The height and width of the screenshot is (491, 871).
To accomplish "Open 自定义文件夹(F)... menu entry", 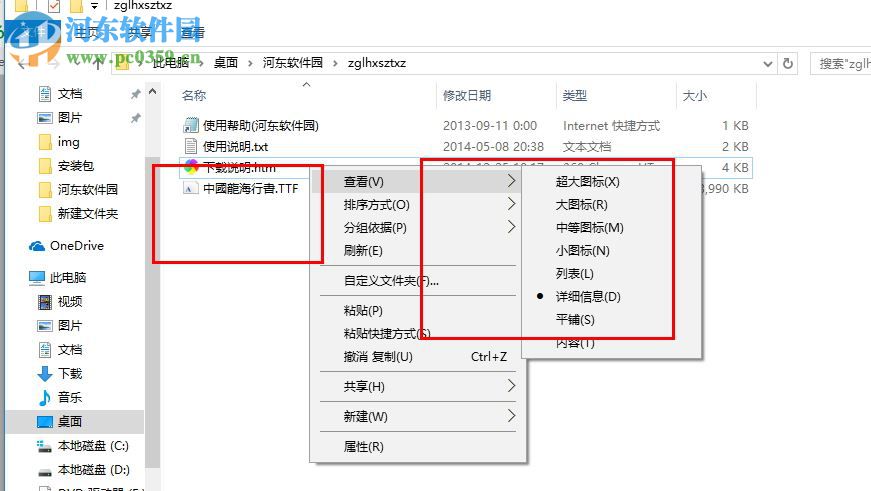I will pyautogui.click(x=391, y=281).
